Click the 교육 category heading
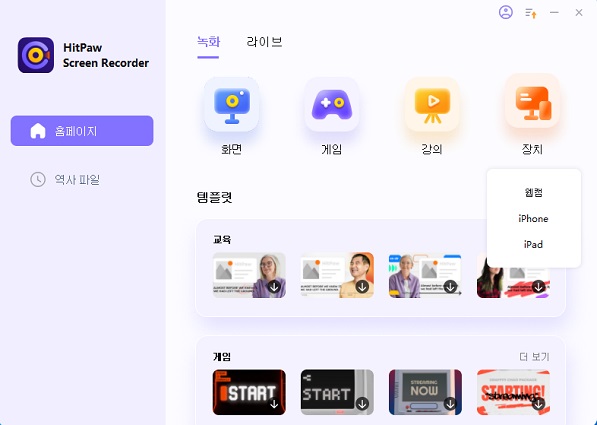The width and height of the screenshot is (597, 425). 222,240
